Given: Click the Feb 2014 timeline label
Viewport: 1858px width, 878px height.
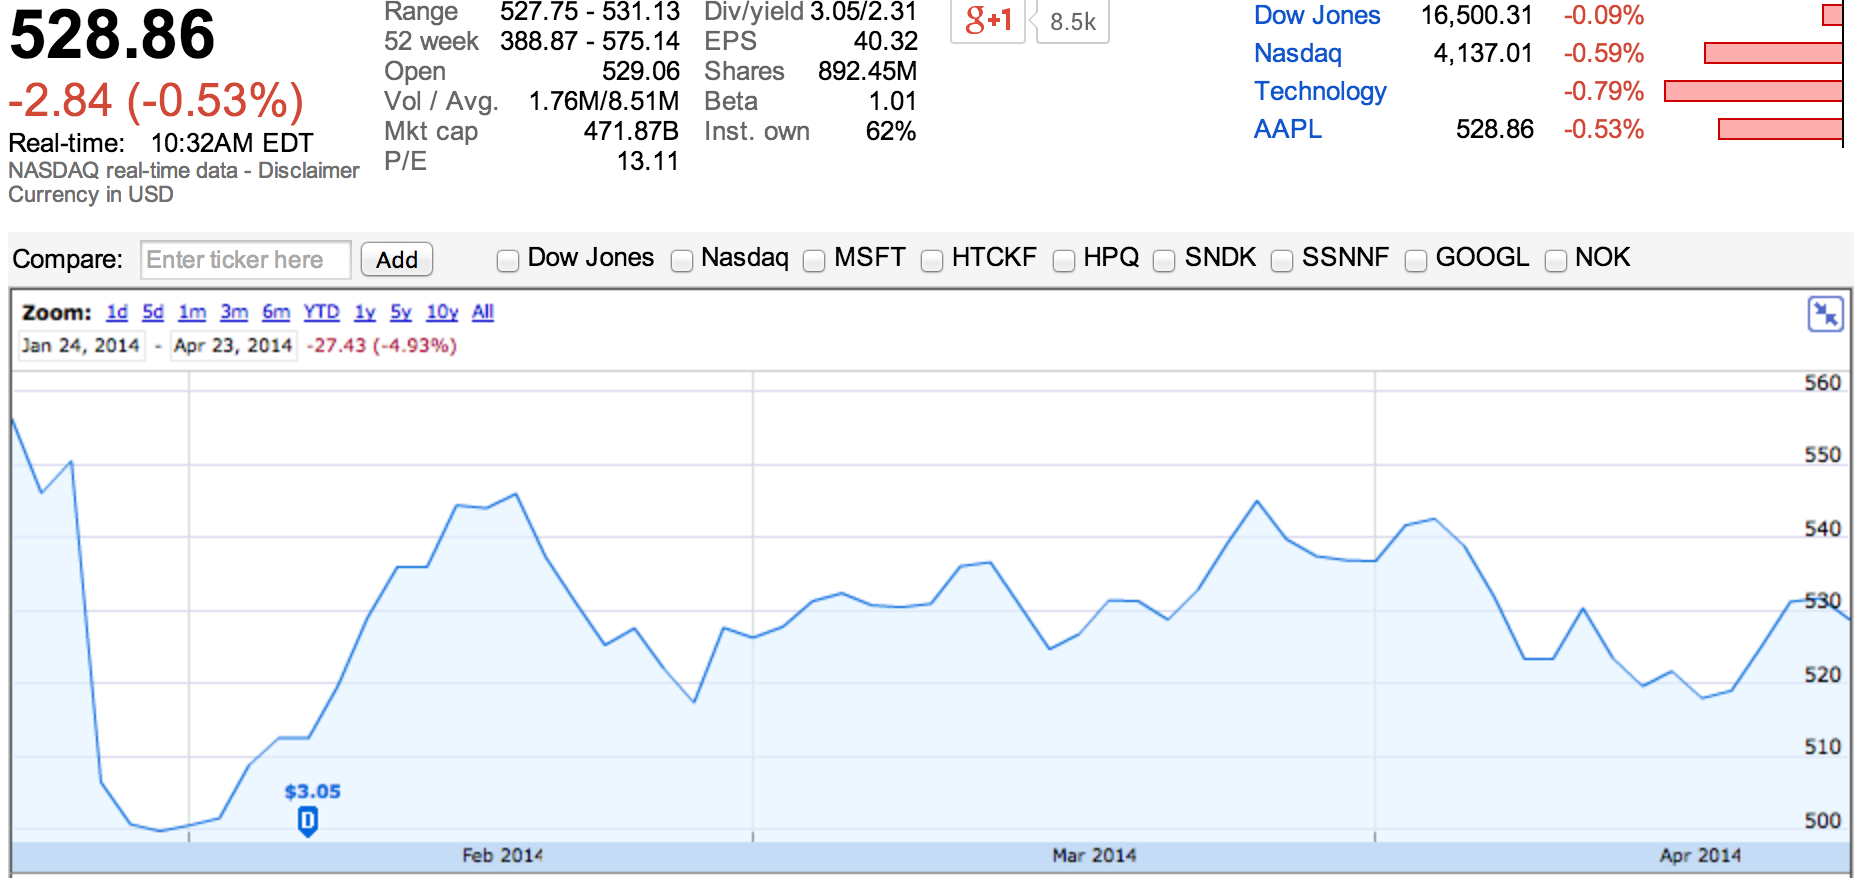Looking at the screenshot, I should click(502, 855).
